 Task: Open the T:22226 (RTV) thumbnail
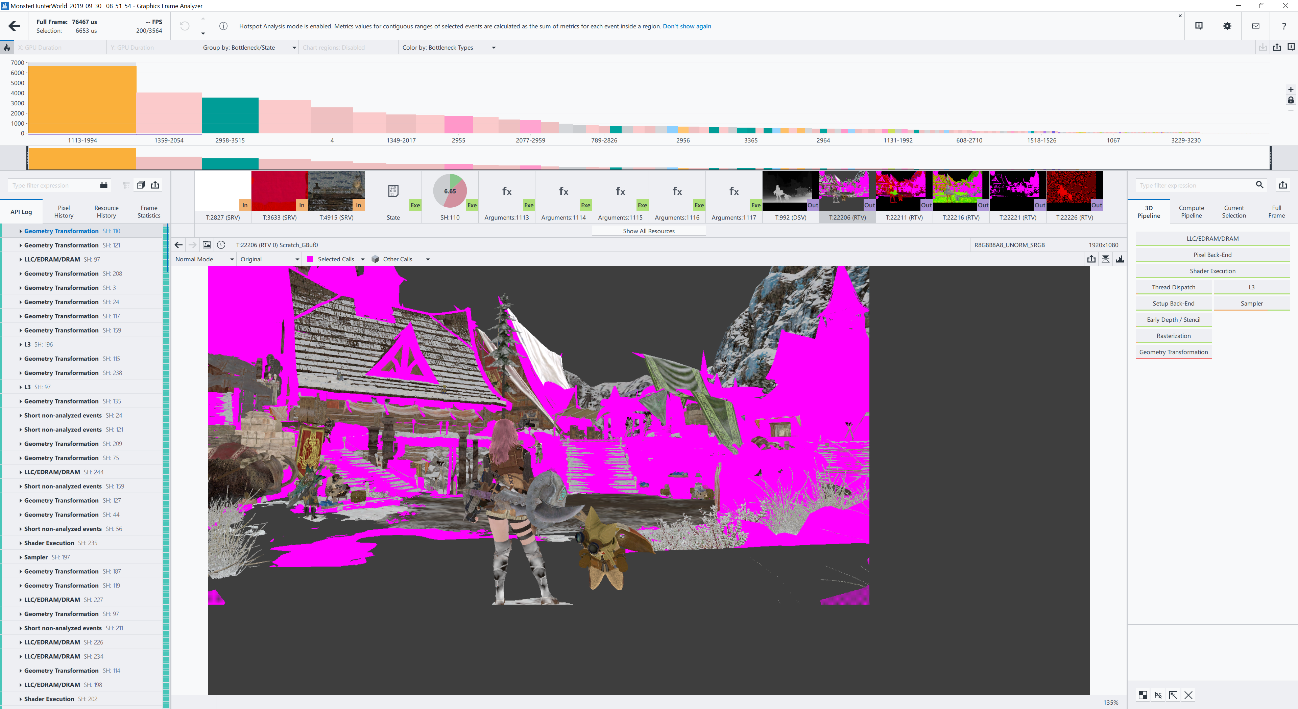(x=1075, y=191)
